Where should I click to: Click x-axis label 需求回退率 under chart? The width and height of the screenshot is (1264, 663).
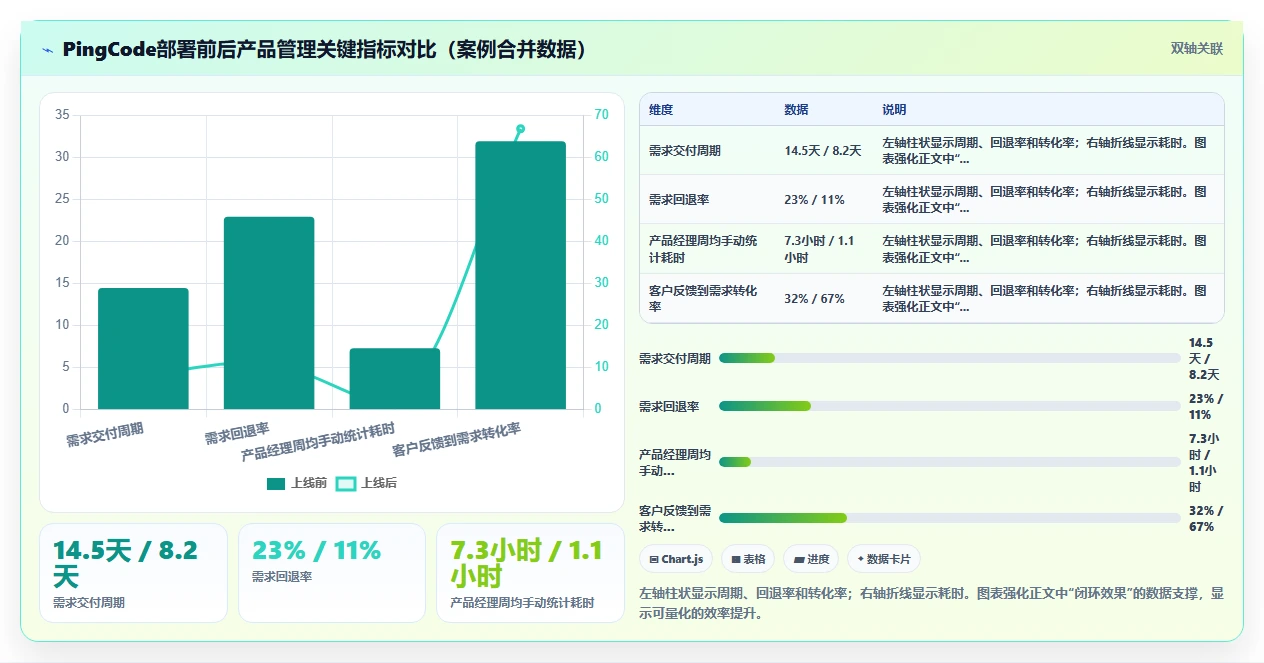(237, 433)
